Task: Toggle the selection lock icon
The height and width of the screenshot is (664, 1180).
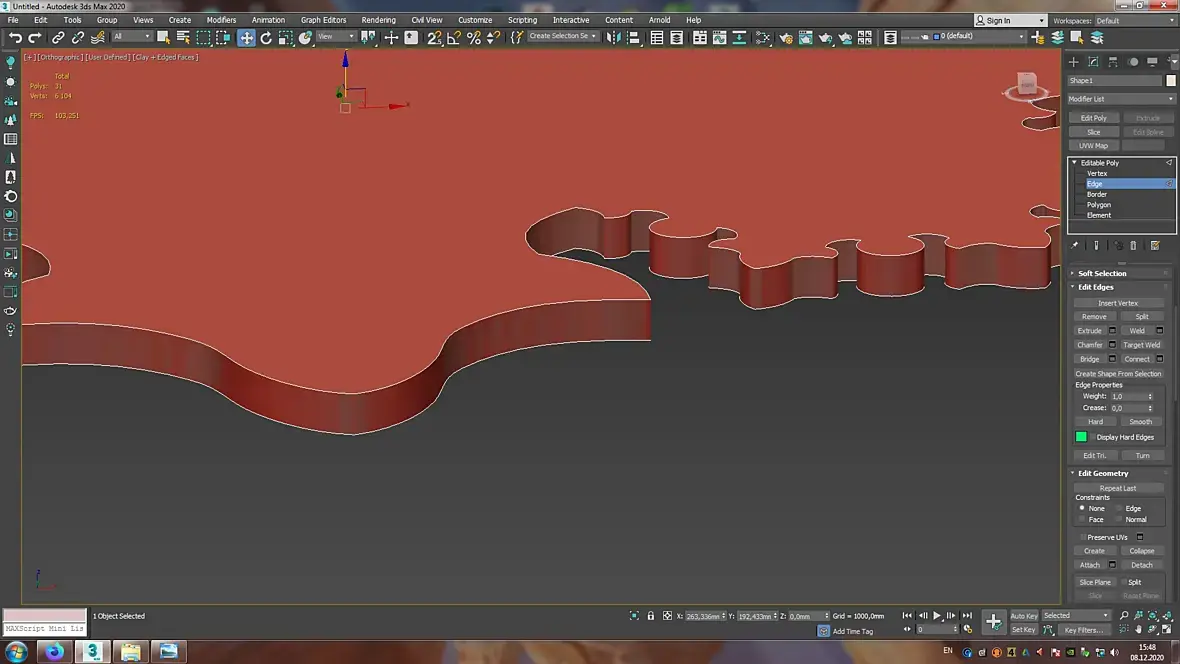Action: pyautogui.click(x=651, y=616)
